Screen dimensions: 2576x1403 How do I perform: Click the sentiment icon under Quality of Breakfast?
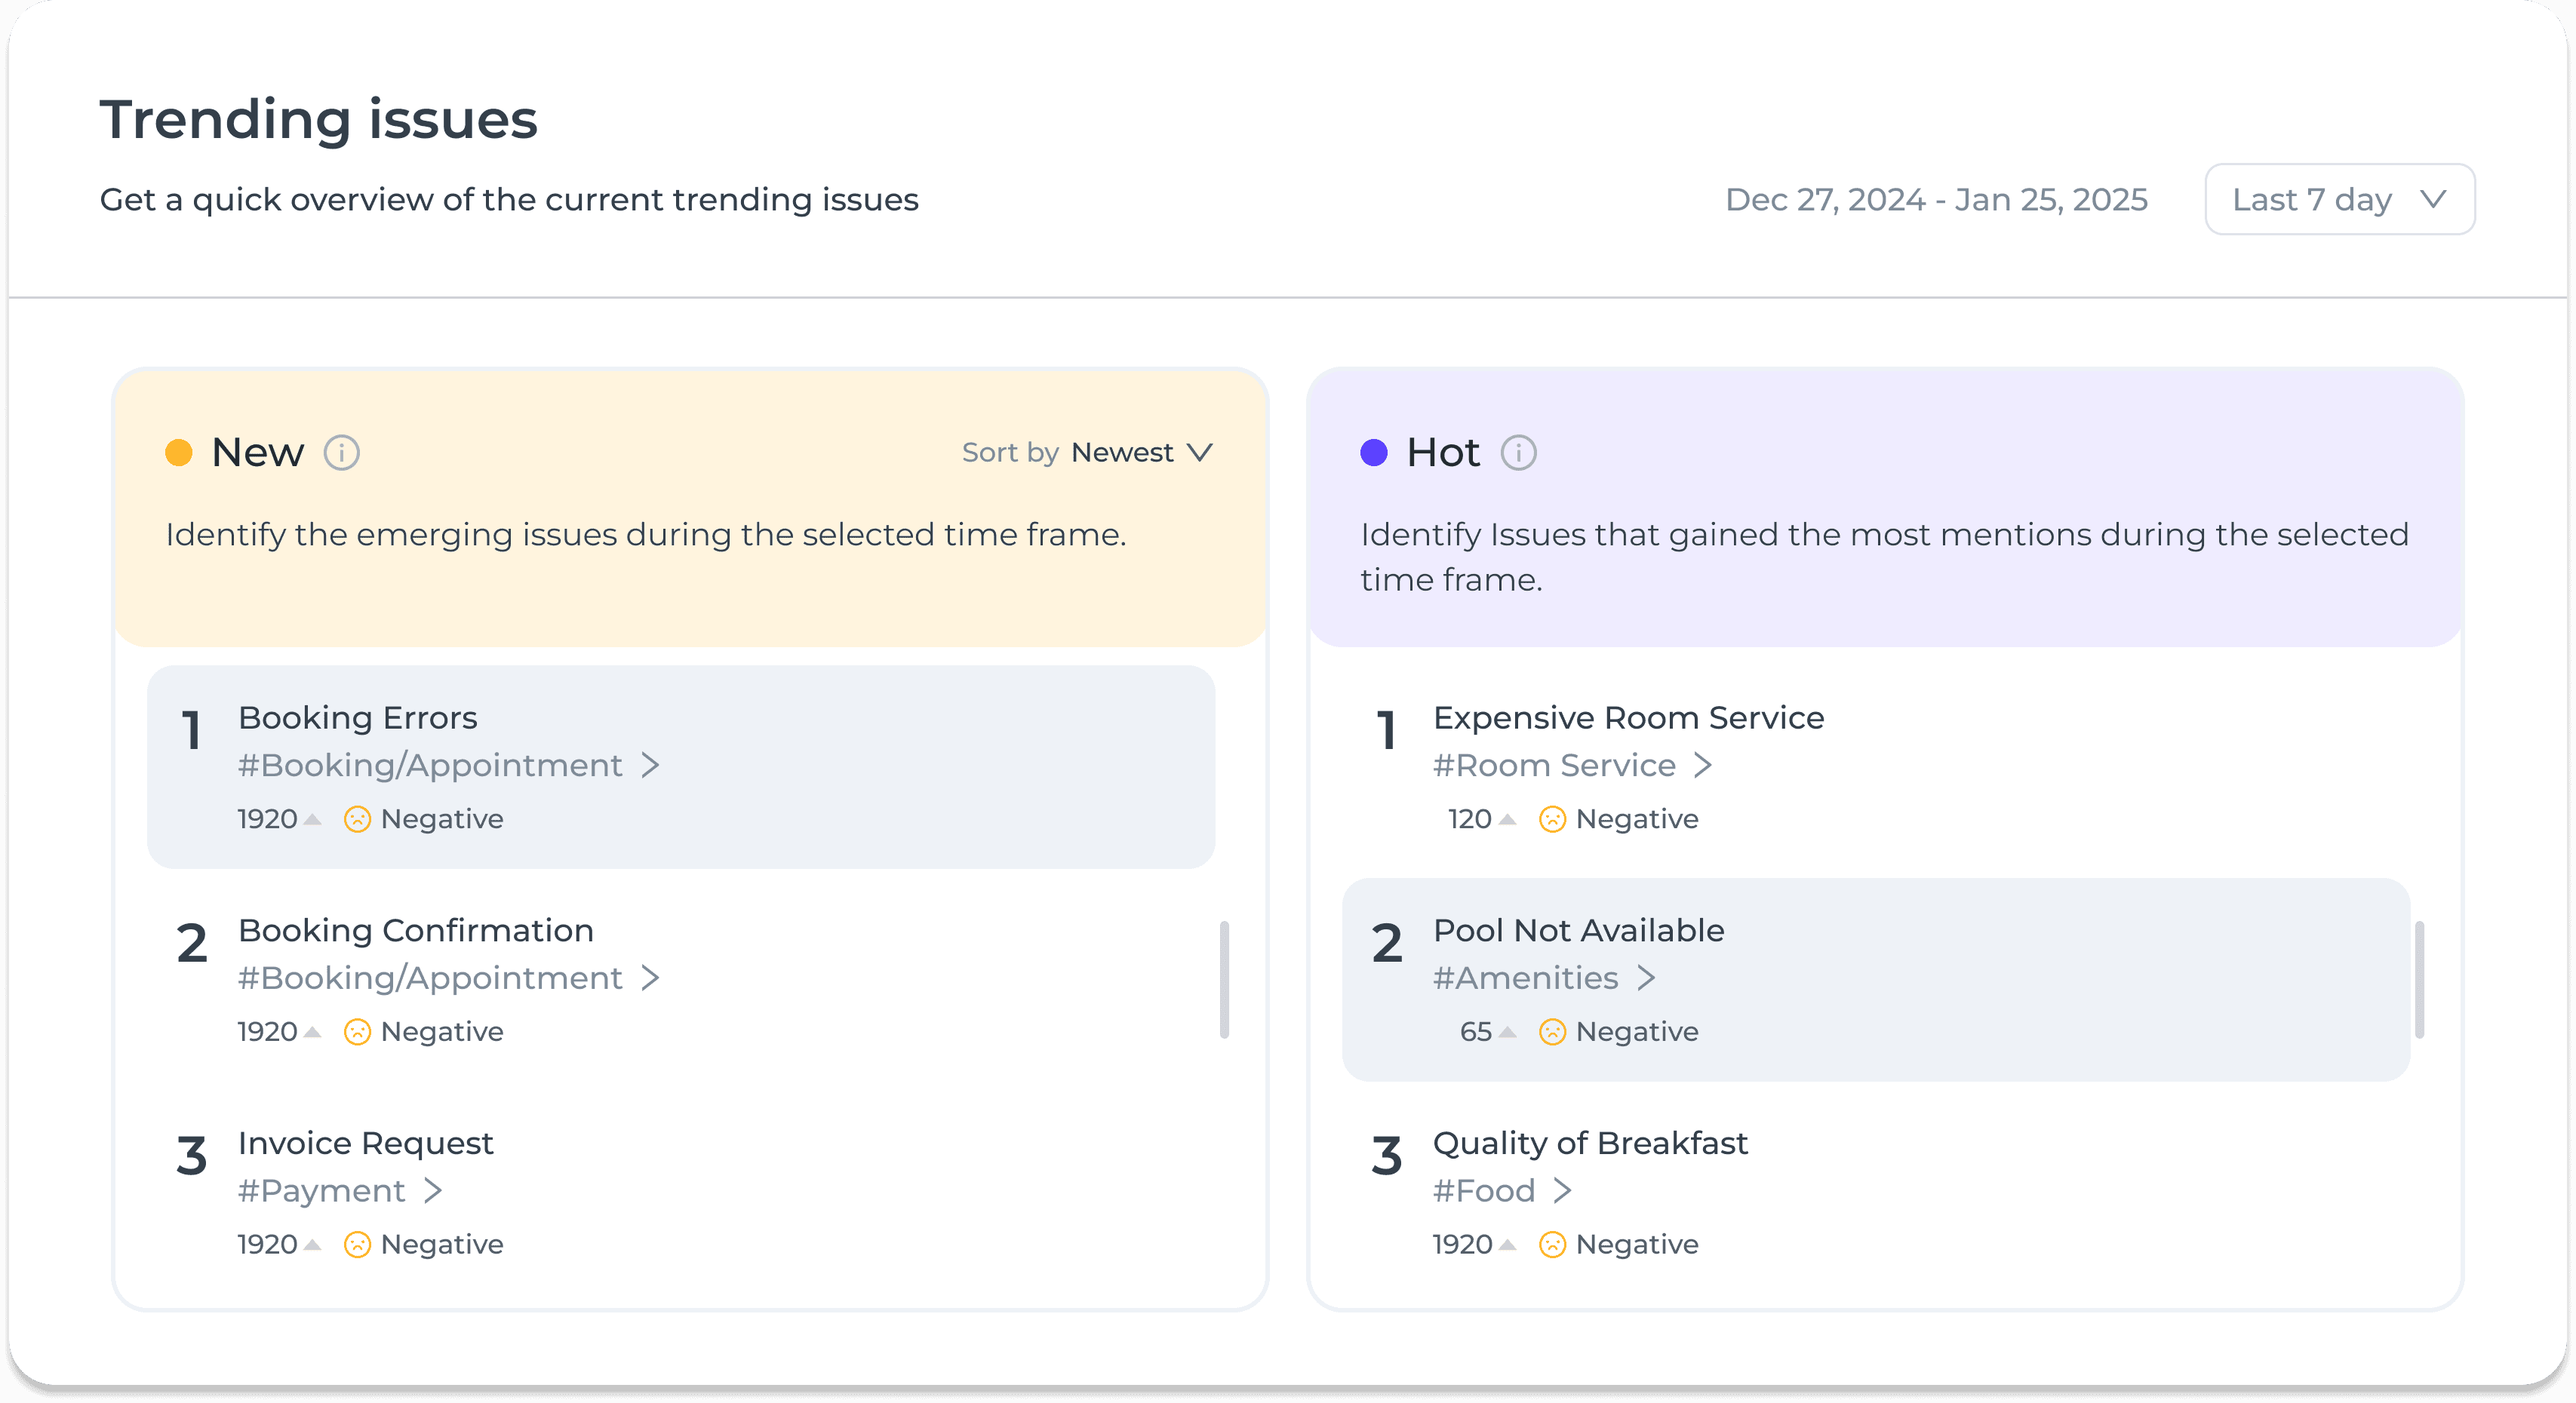(x=1551, y=1244)
